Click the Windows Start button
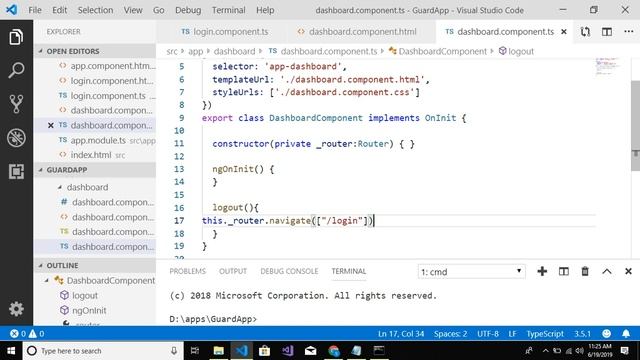640x360 pixels. point(11,351)
